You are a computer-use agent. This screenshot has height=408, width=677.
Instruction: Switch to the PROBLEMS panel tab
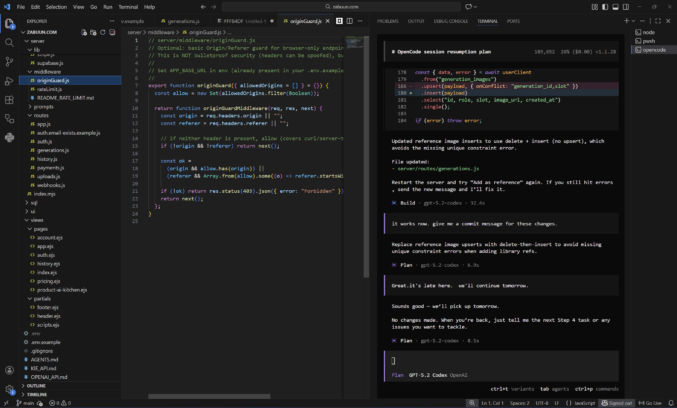[388, 20]
